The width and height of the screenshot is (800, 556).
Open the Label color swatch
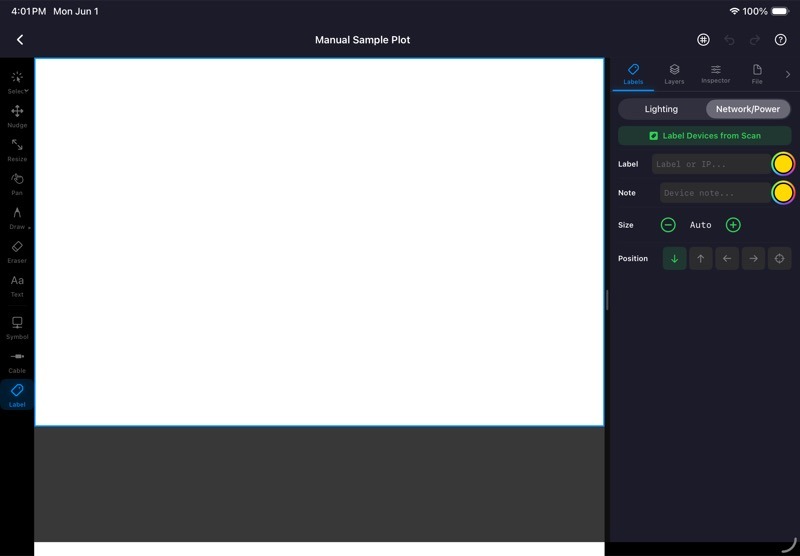click(x=783, y=164)
